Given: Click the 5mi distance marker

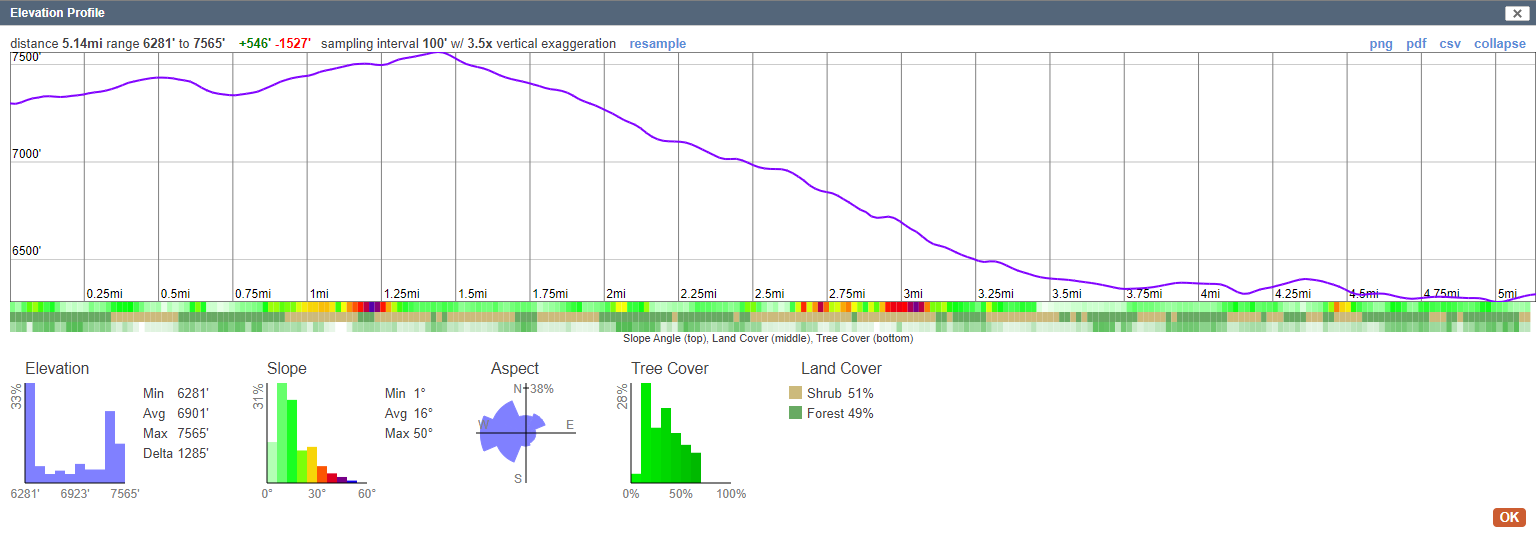Looking at the screenshot, I should click(1508, 294).
